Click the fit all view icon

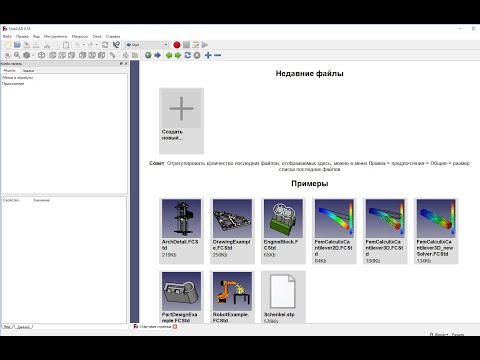(8, 55)
